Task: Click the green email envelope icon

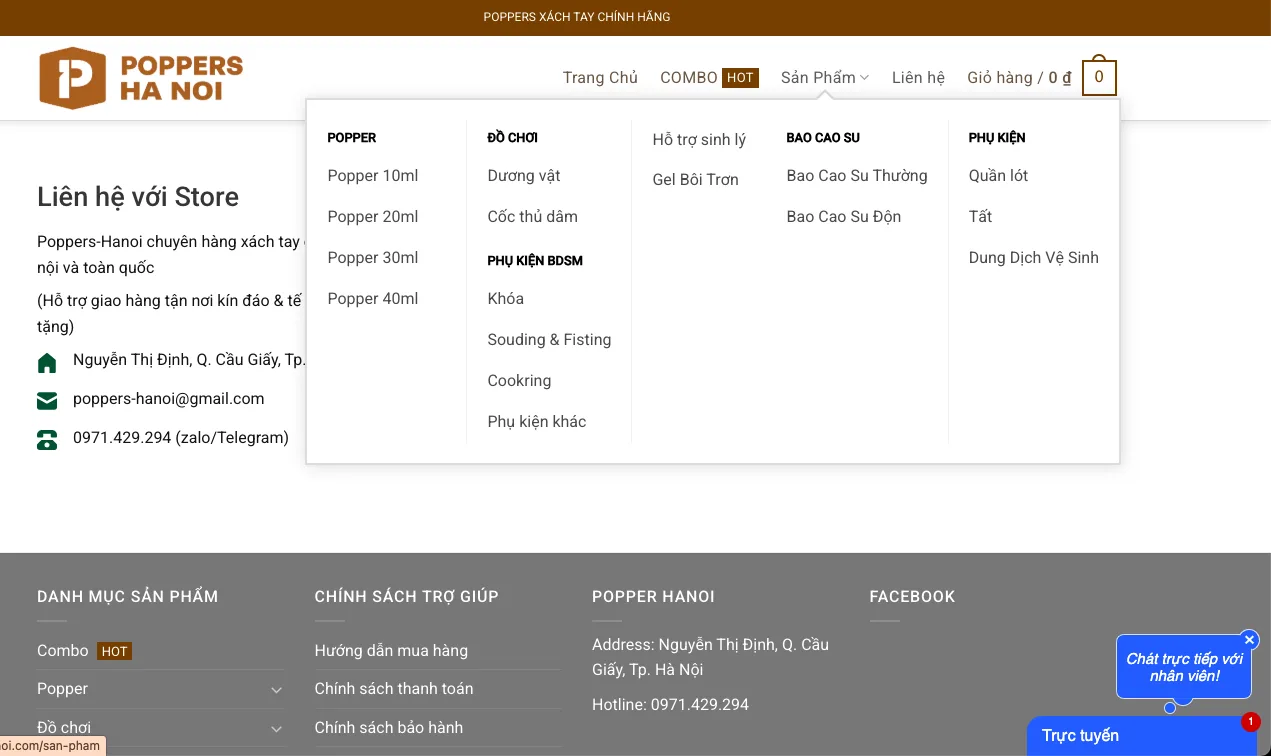Action: click(x=47, y=401)
